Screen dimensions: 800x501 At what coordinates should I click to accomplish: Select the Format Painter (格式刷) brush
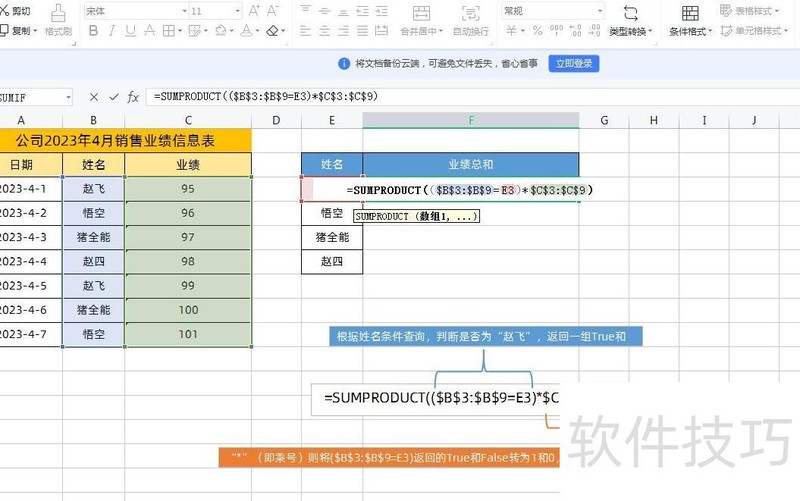click(x=58, y=20)
